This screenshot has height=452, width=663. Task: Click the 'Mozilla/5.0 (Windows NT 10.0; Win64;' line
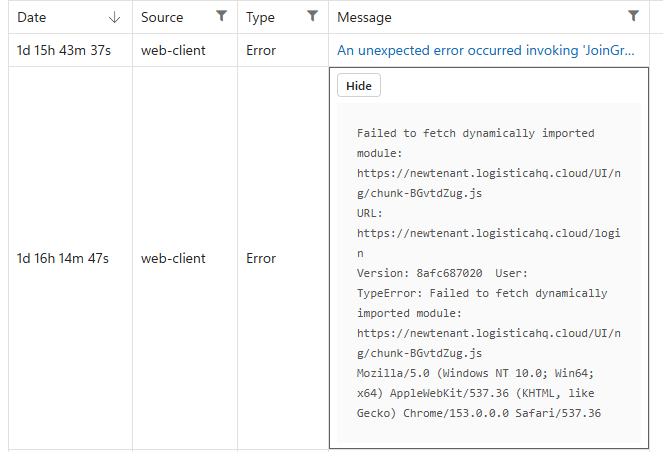click(x=475, y=373)
